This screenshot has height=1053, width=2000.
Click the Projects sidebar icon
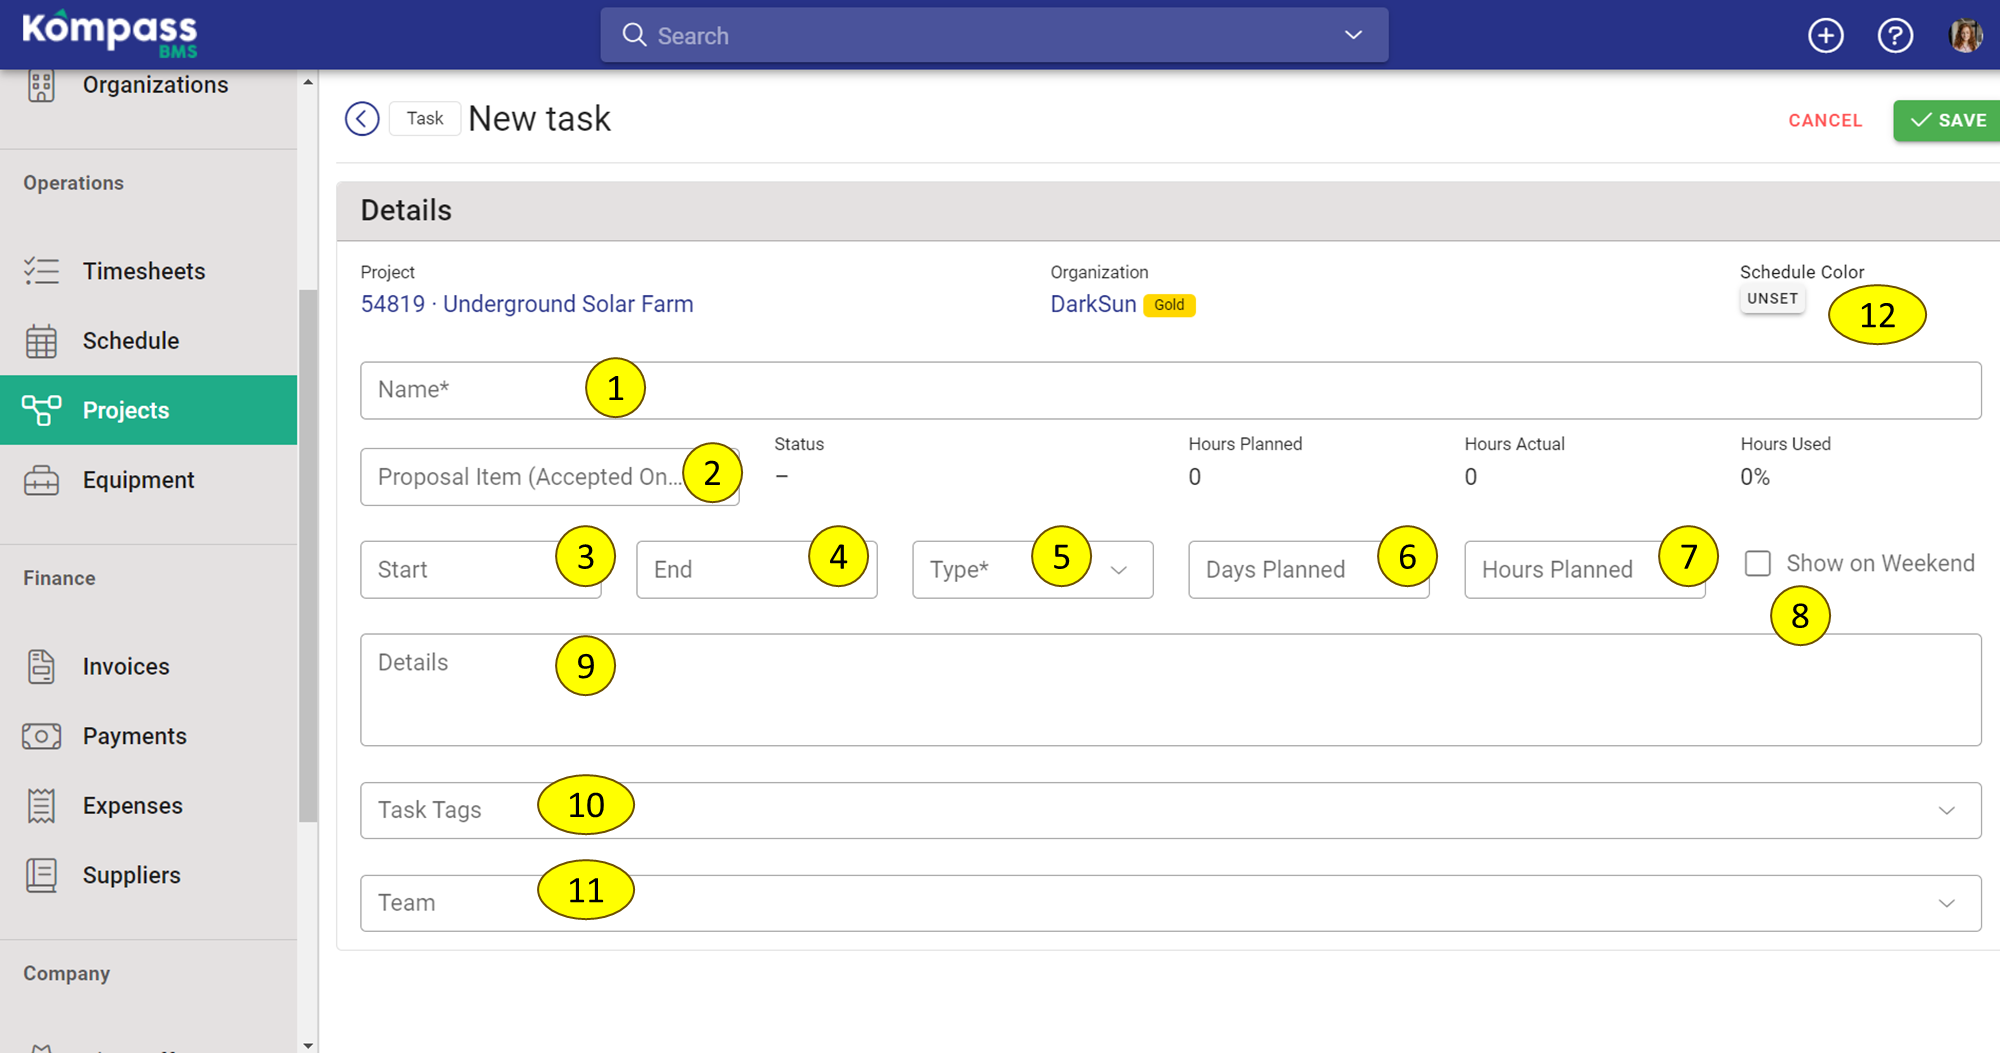tap(41, 410)
